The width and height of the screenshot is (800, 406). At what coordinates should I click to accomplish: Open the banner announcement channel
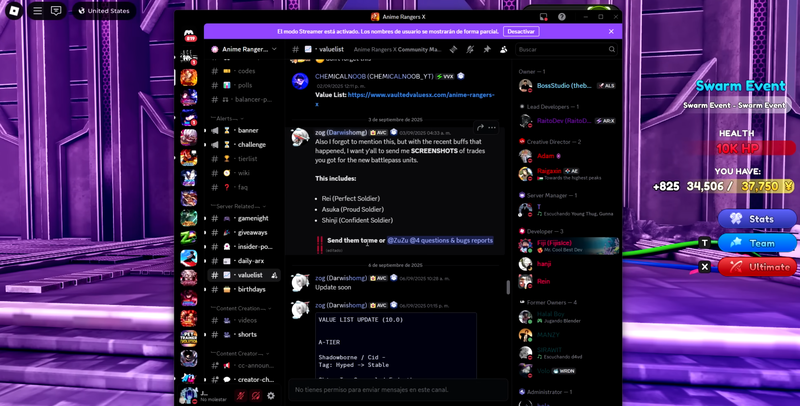[x=244, y=130]
